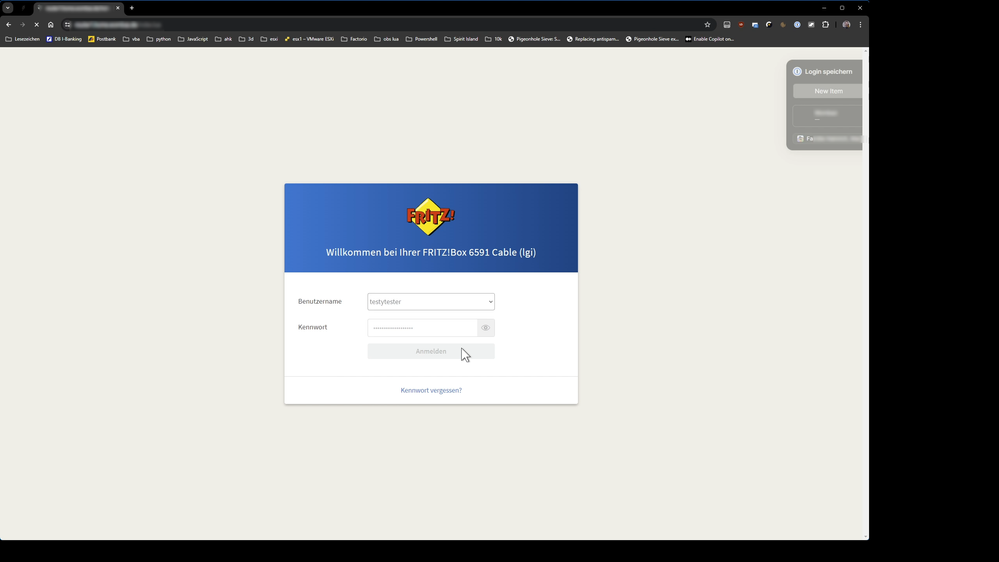Bookmark this page with the star icon
Viewport: 999px width, 562px height.
(x=707, y=24)
